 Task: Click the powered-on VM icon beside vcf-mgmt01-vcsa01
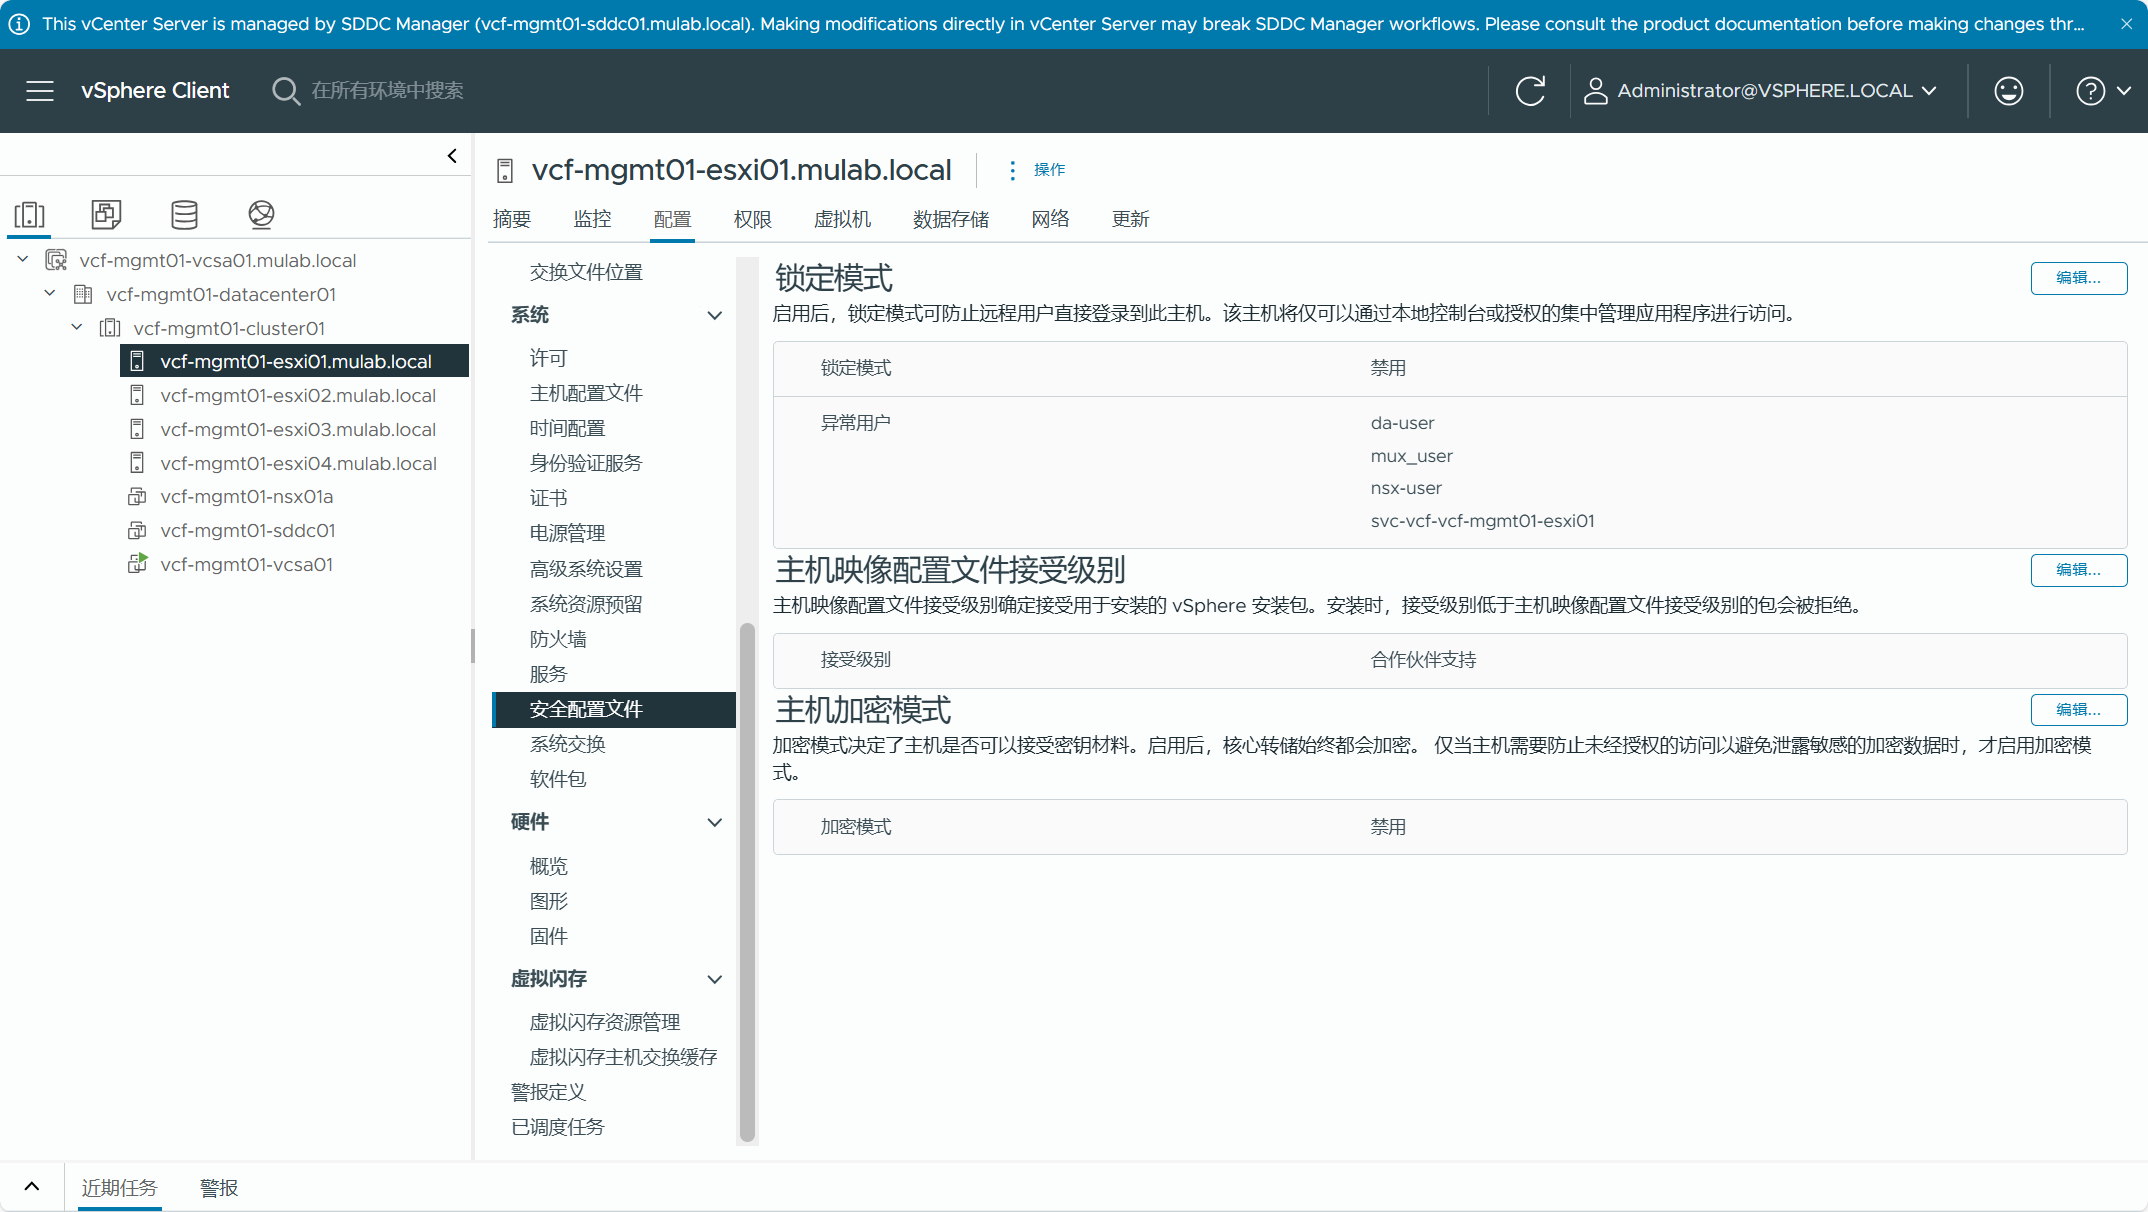coord(138,564)
